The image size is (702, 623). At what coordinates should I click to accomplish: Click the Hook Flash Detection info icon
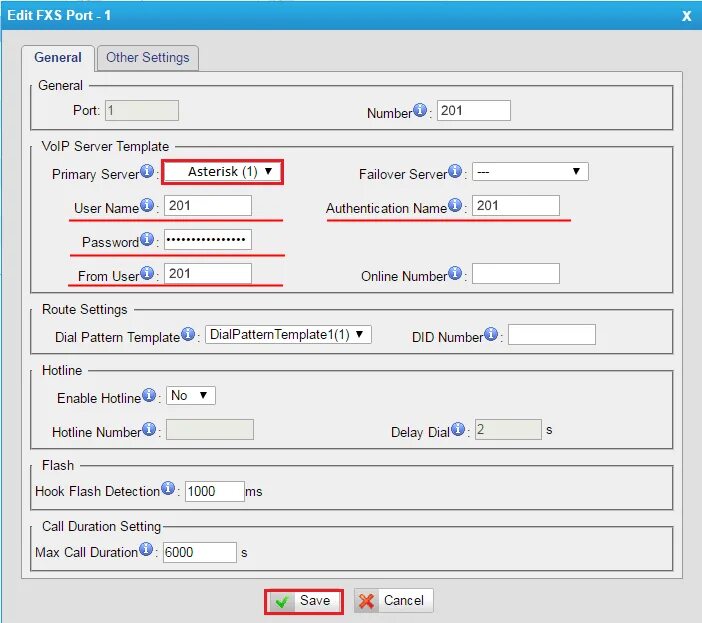coord(168,488)
